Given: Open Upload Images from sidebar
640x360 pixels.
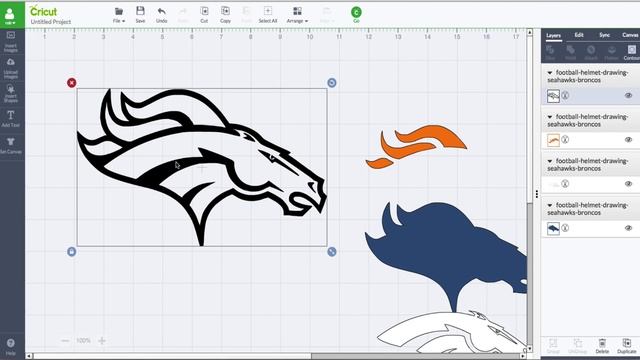Looking at the screenshot, I should [x=11, y=68].
